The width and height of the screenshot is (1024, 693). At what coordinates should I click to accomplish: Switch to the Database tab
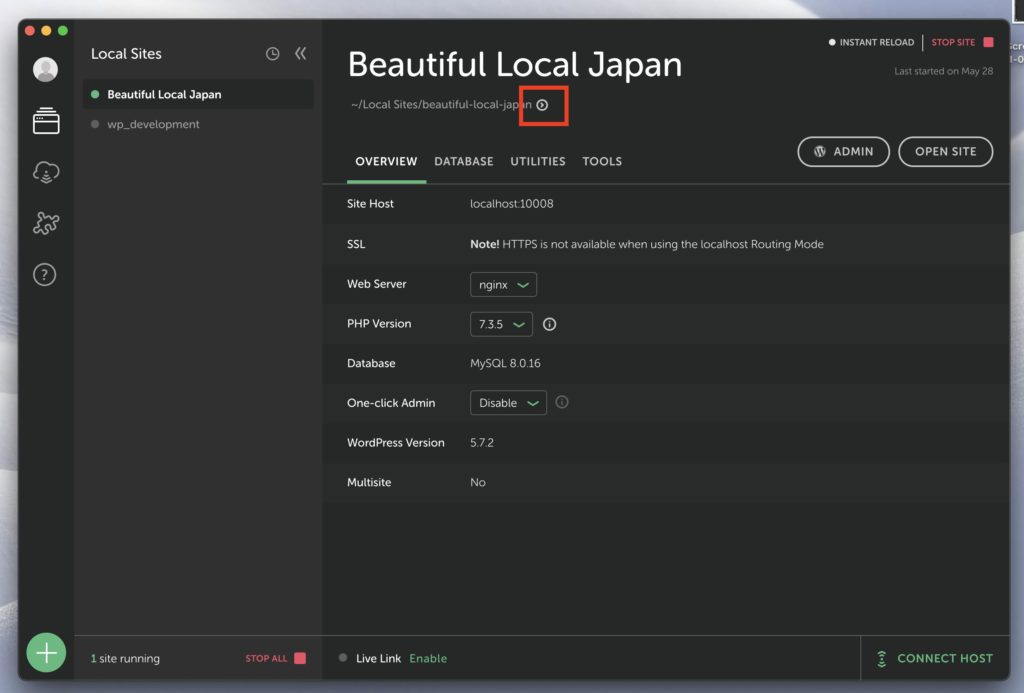click(464, 161)
